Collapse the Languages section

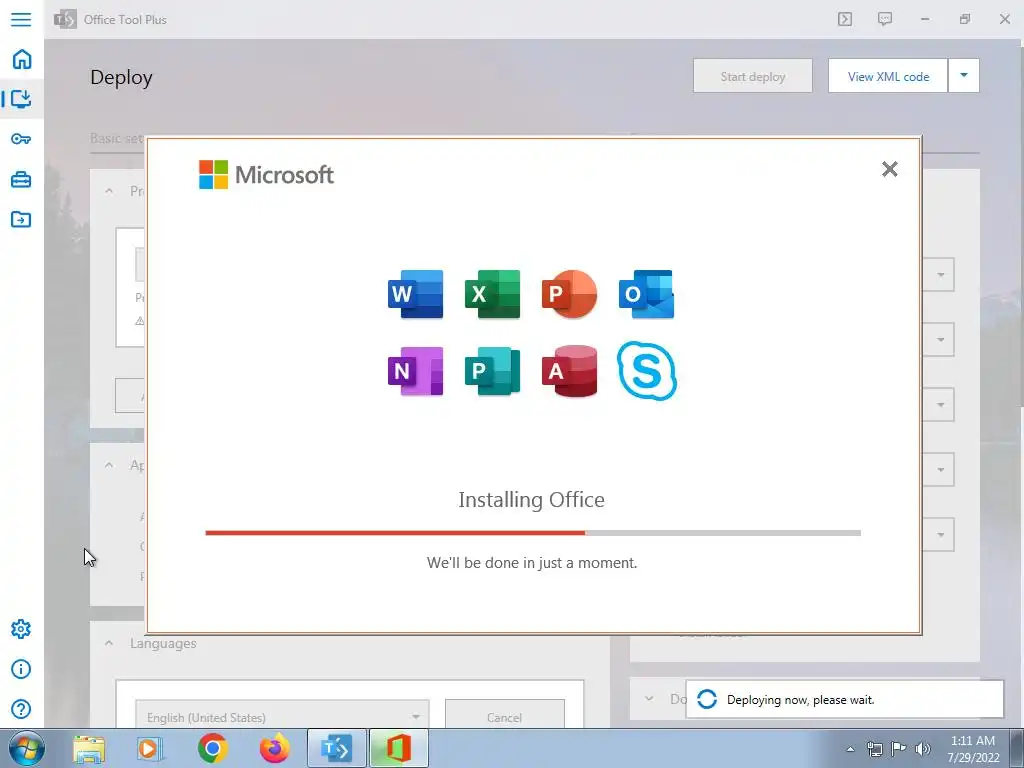(x=109, y=643)
